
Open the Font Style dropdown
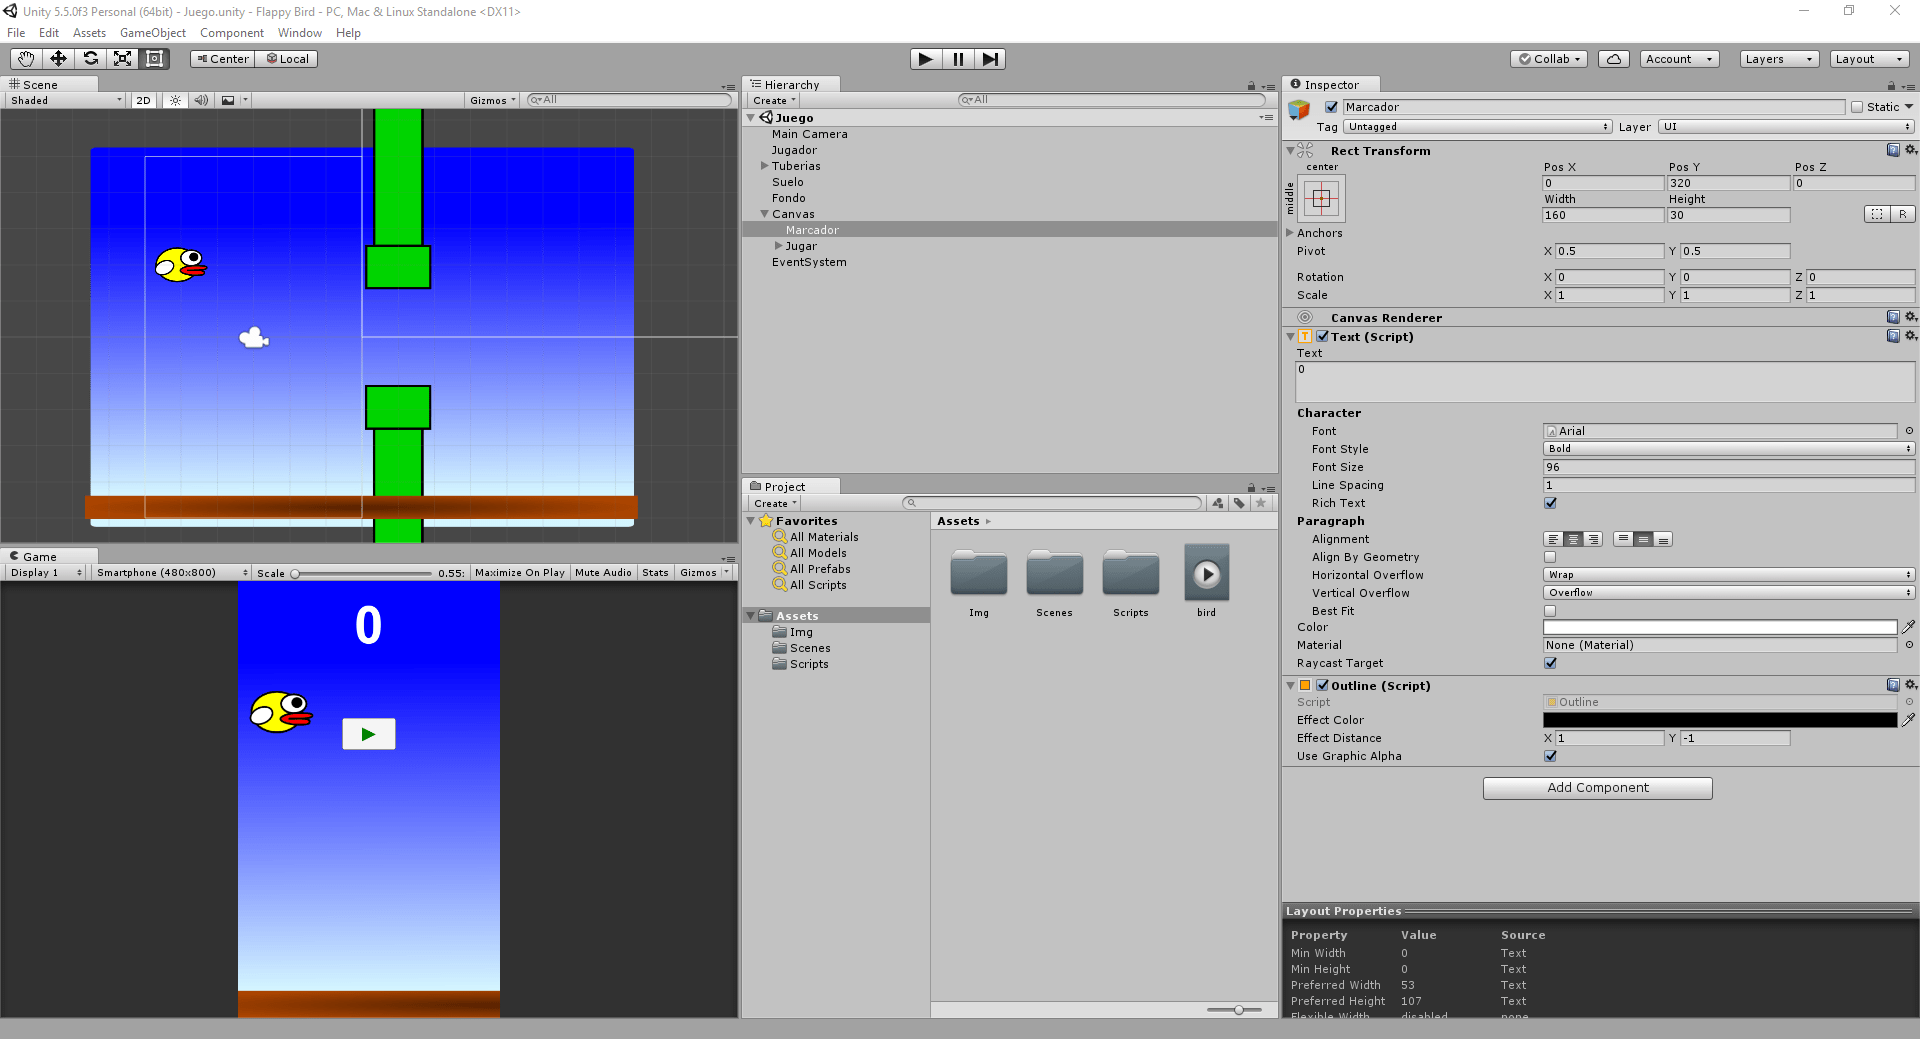pos(1729,449)
